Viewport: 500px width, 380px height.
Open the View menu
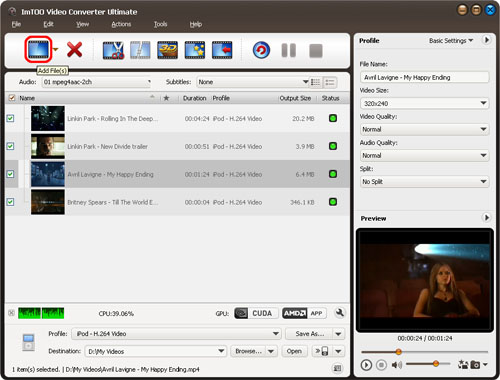pos(82,24)
